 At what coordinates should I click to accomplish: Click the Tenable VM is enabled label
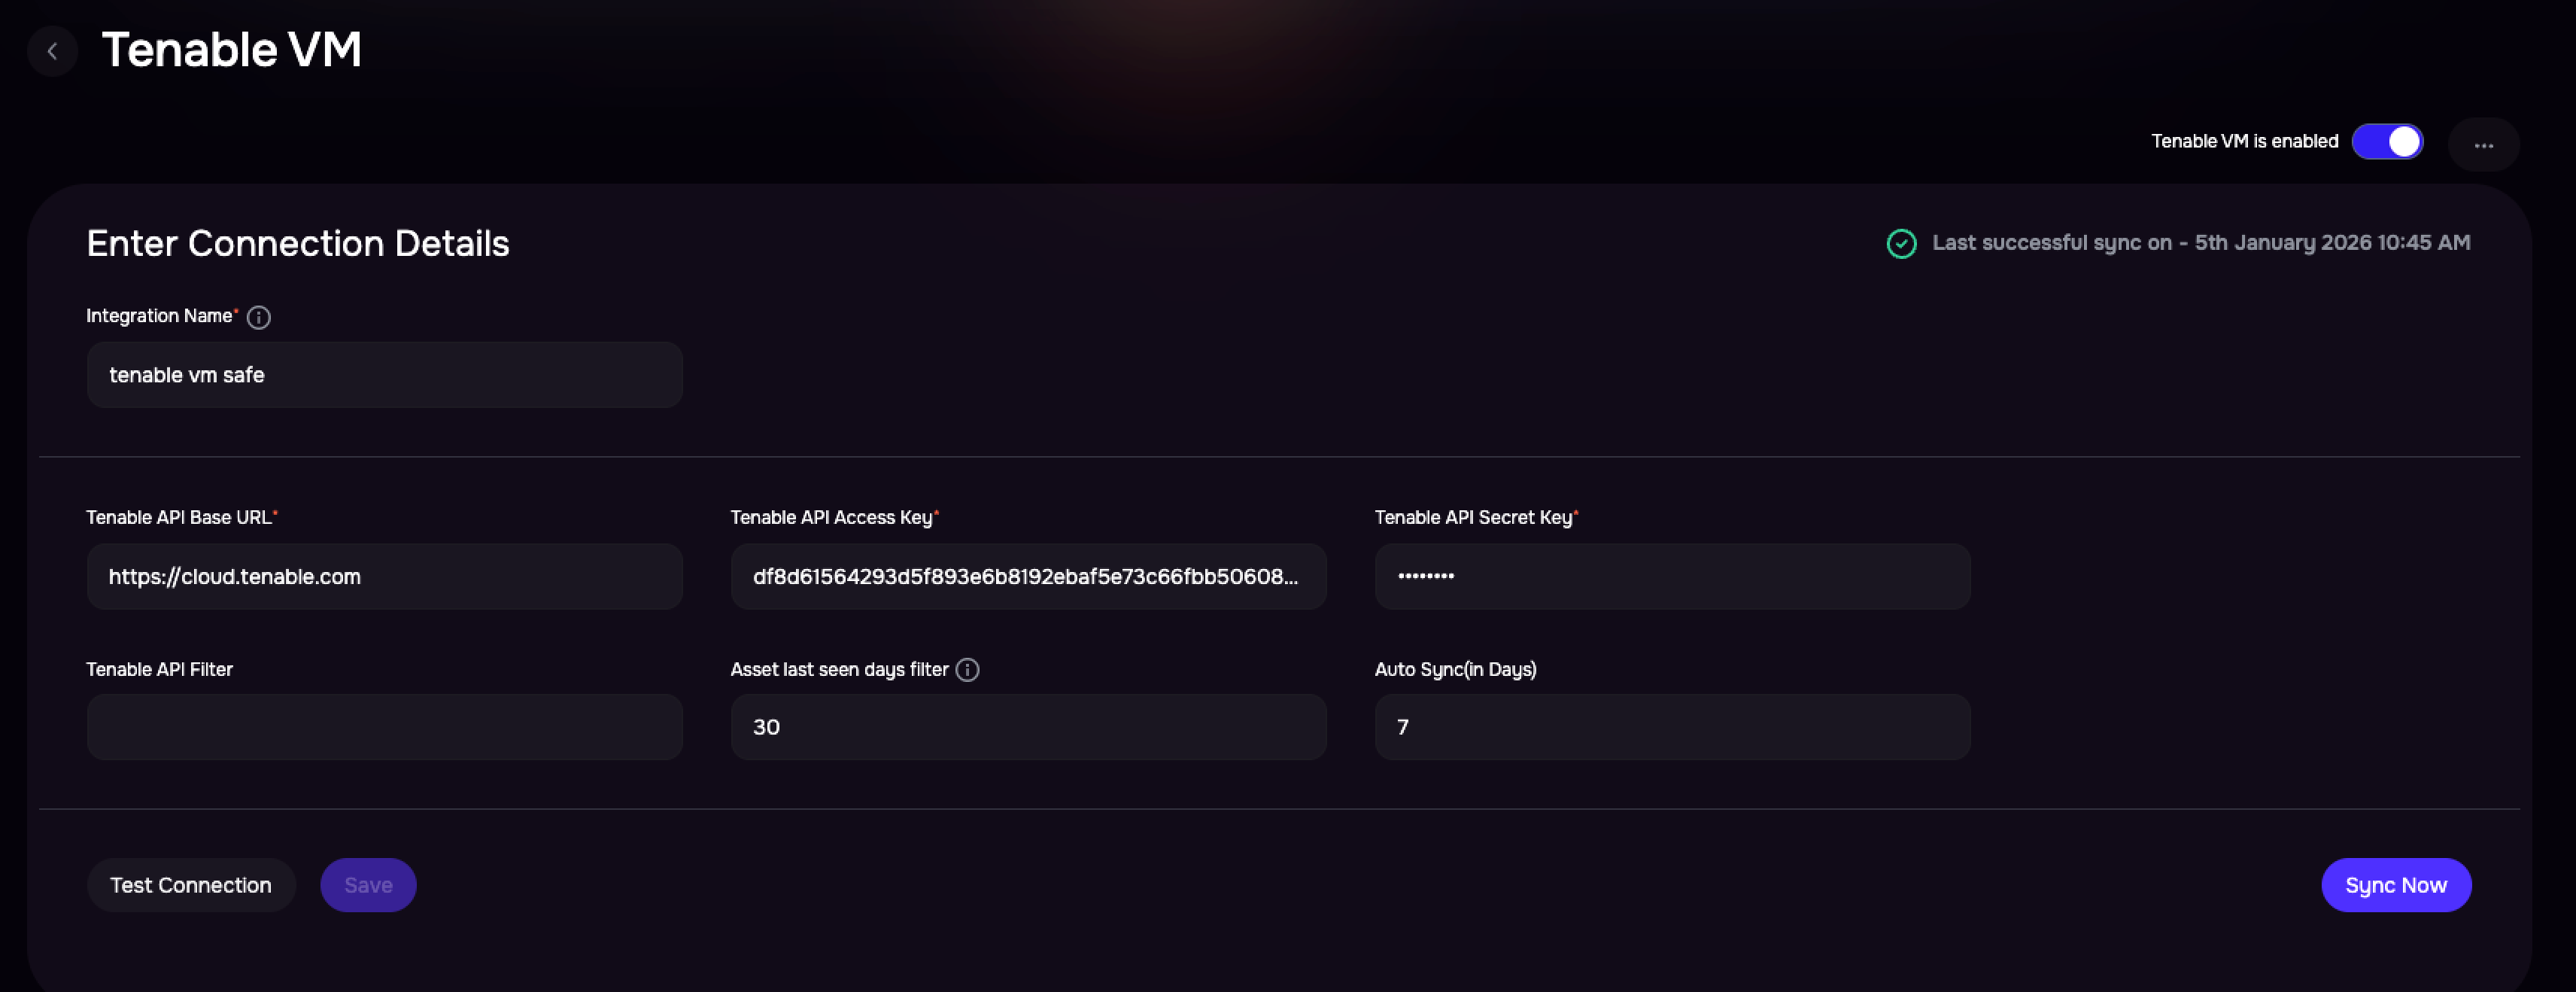pos(2244,141)
